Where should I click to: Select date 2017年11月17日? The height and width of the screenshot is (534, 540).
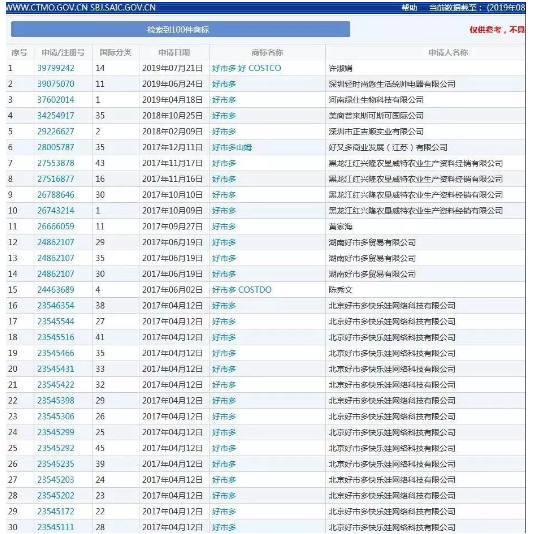pos(172,163)
